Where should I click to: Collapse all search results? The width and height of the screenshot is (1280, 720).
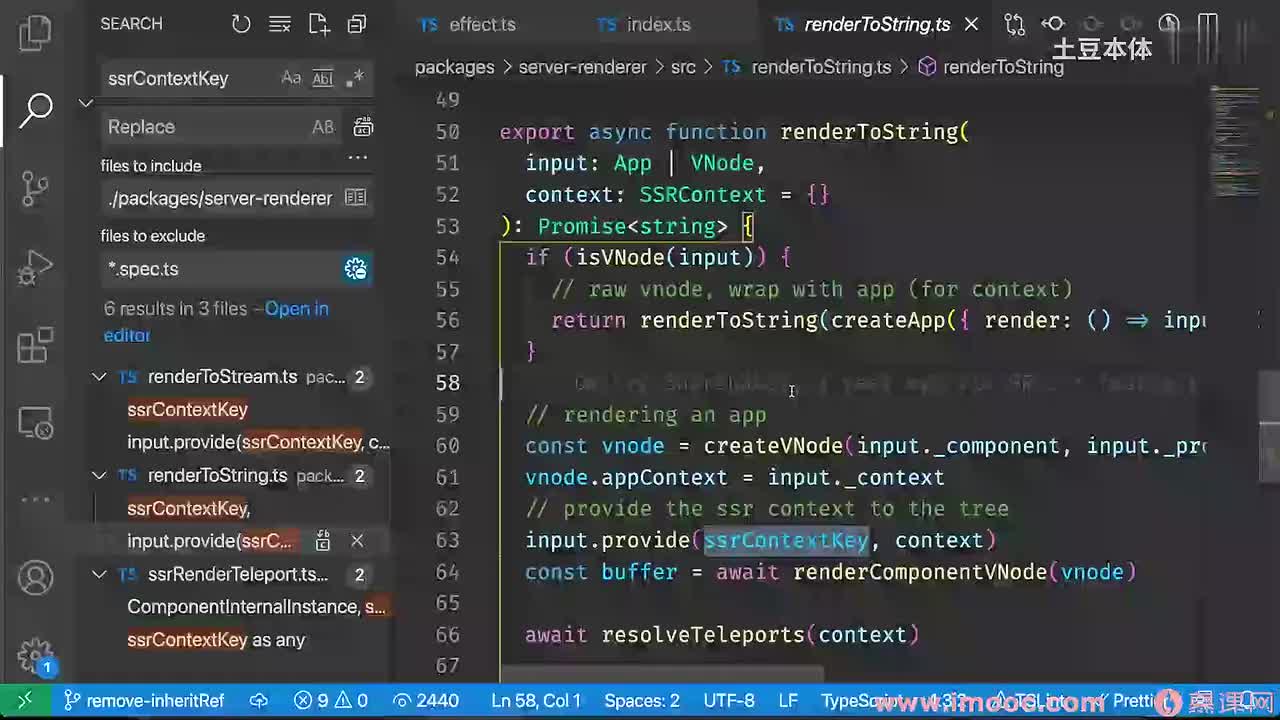pyautogui.click(x=357, y=24)
